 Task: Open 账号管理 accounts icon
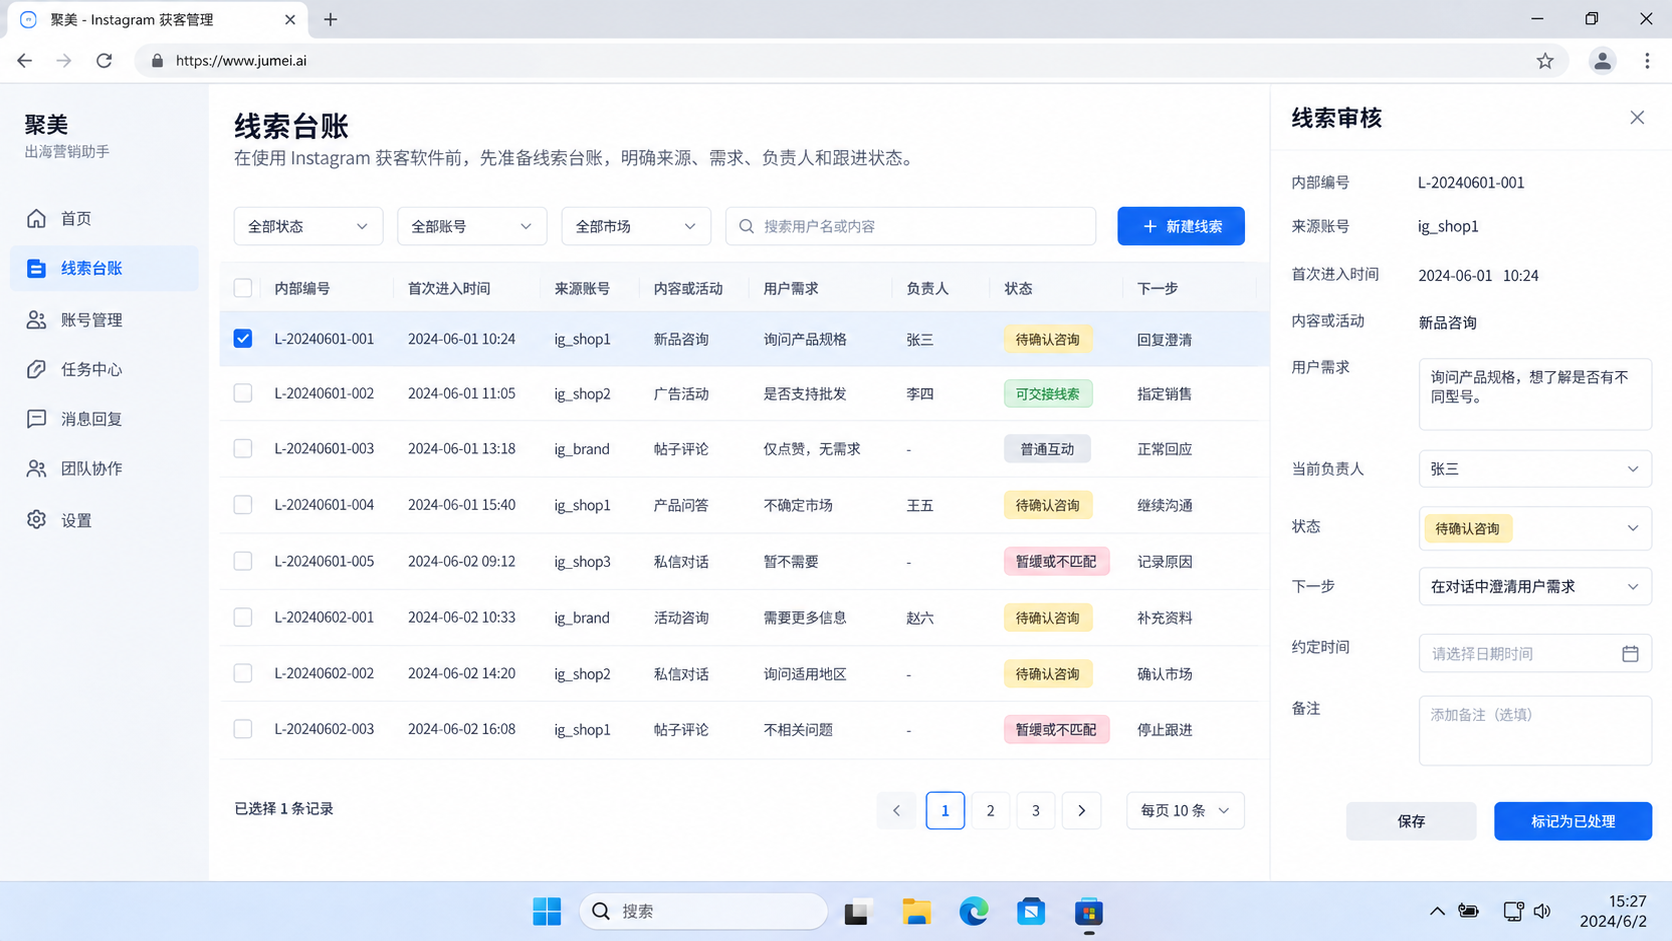tap(37, 320)
